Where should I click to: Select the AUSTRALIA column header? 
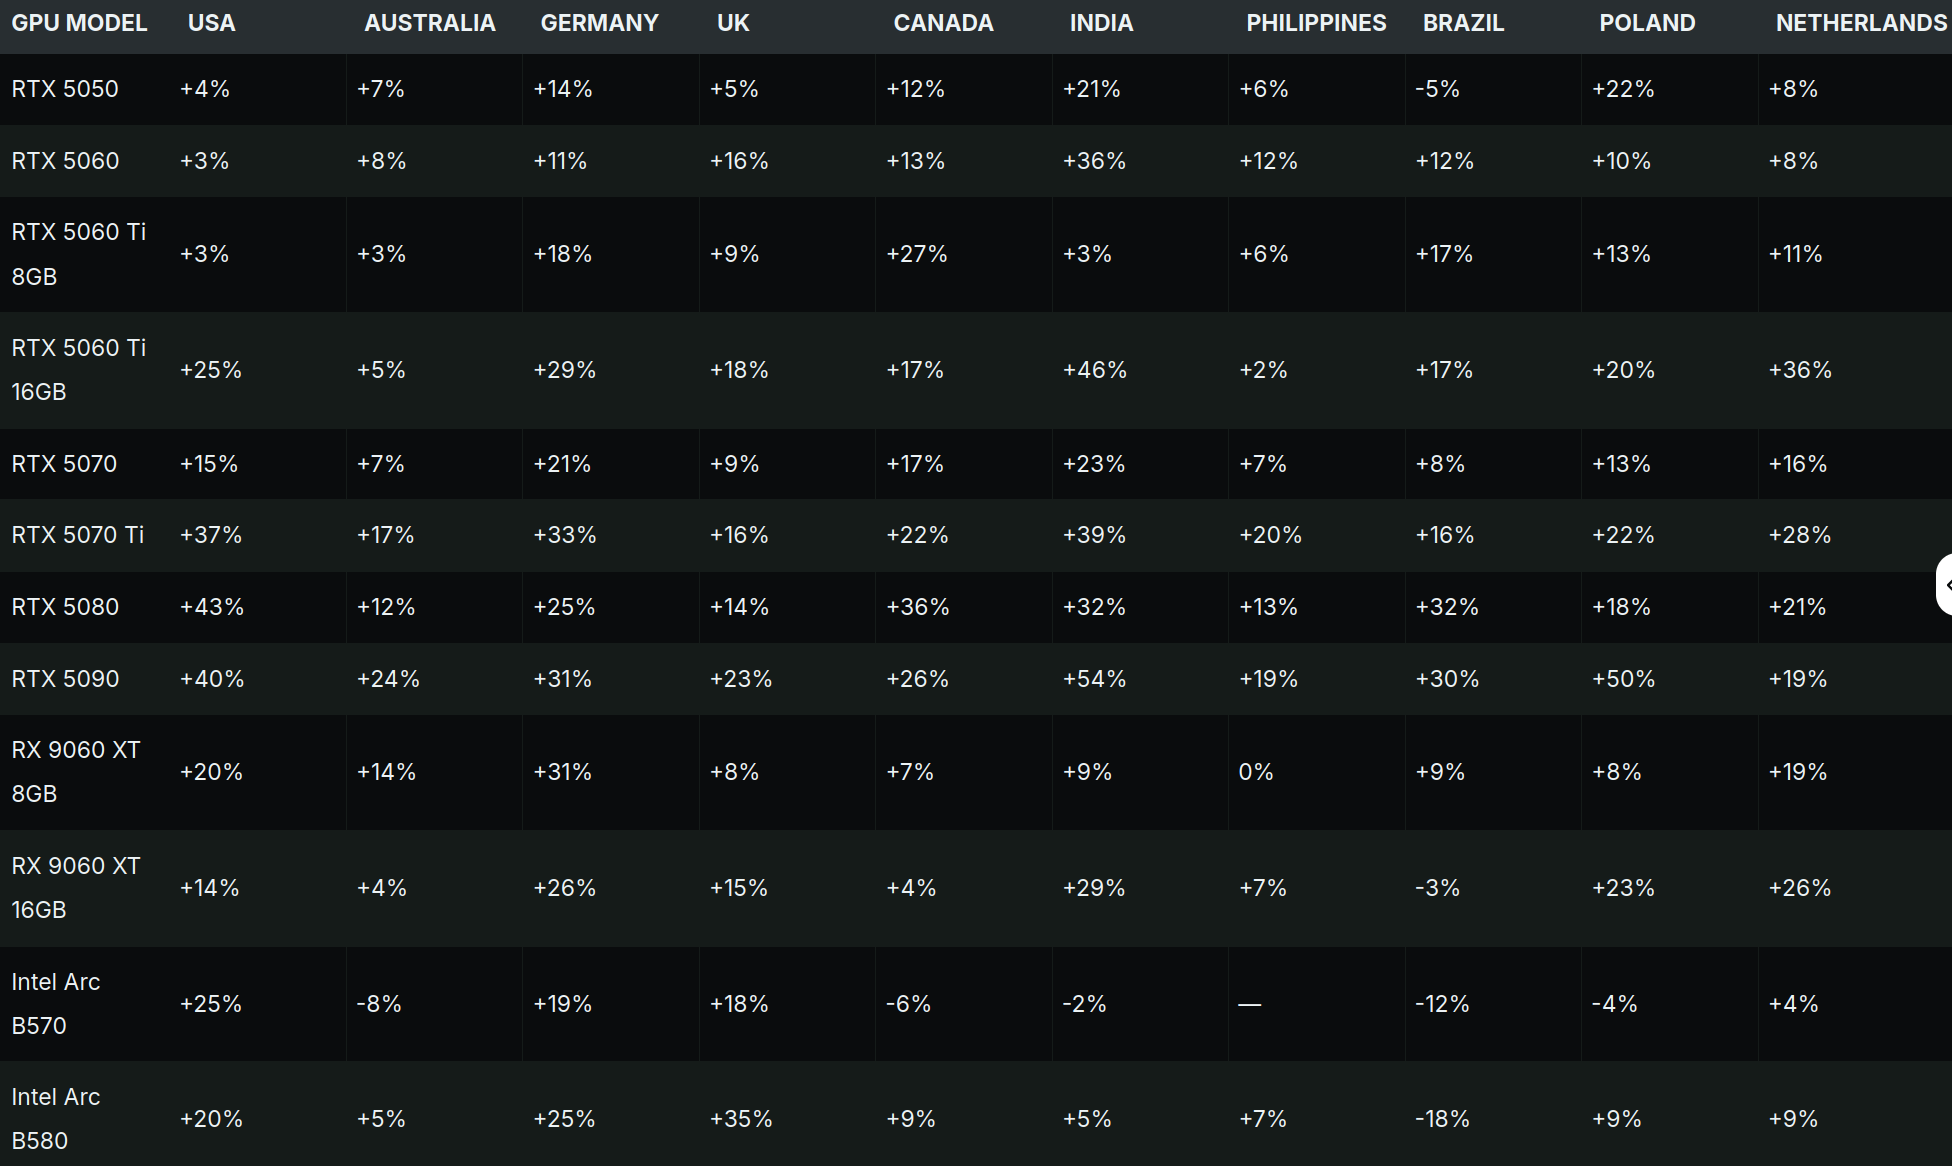429,23
